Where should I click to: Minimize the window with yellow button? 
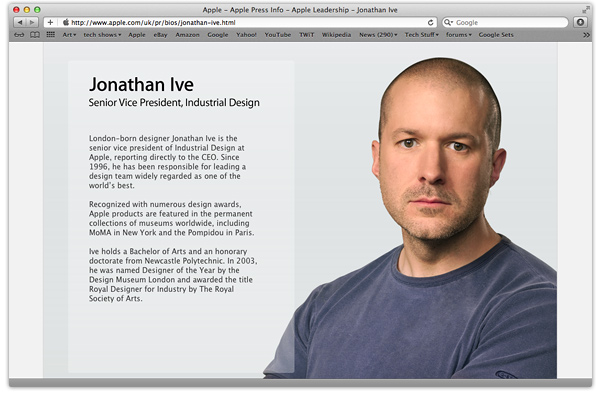[27, 9]
